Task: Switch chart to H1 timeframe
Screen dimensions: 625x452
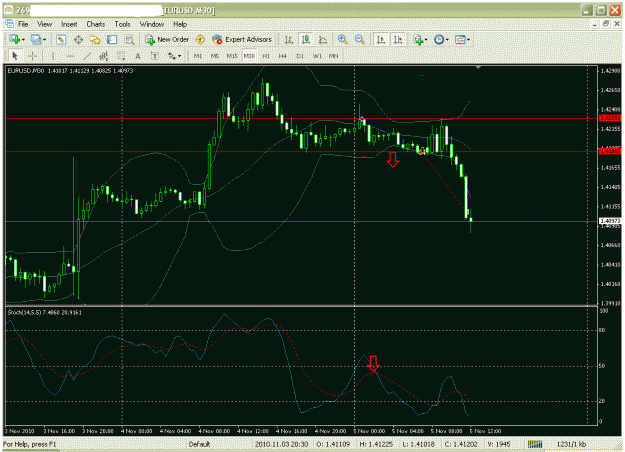Action: tap(266, 56)
